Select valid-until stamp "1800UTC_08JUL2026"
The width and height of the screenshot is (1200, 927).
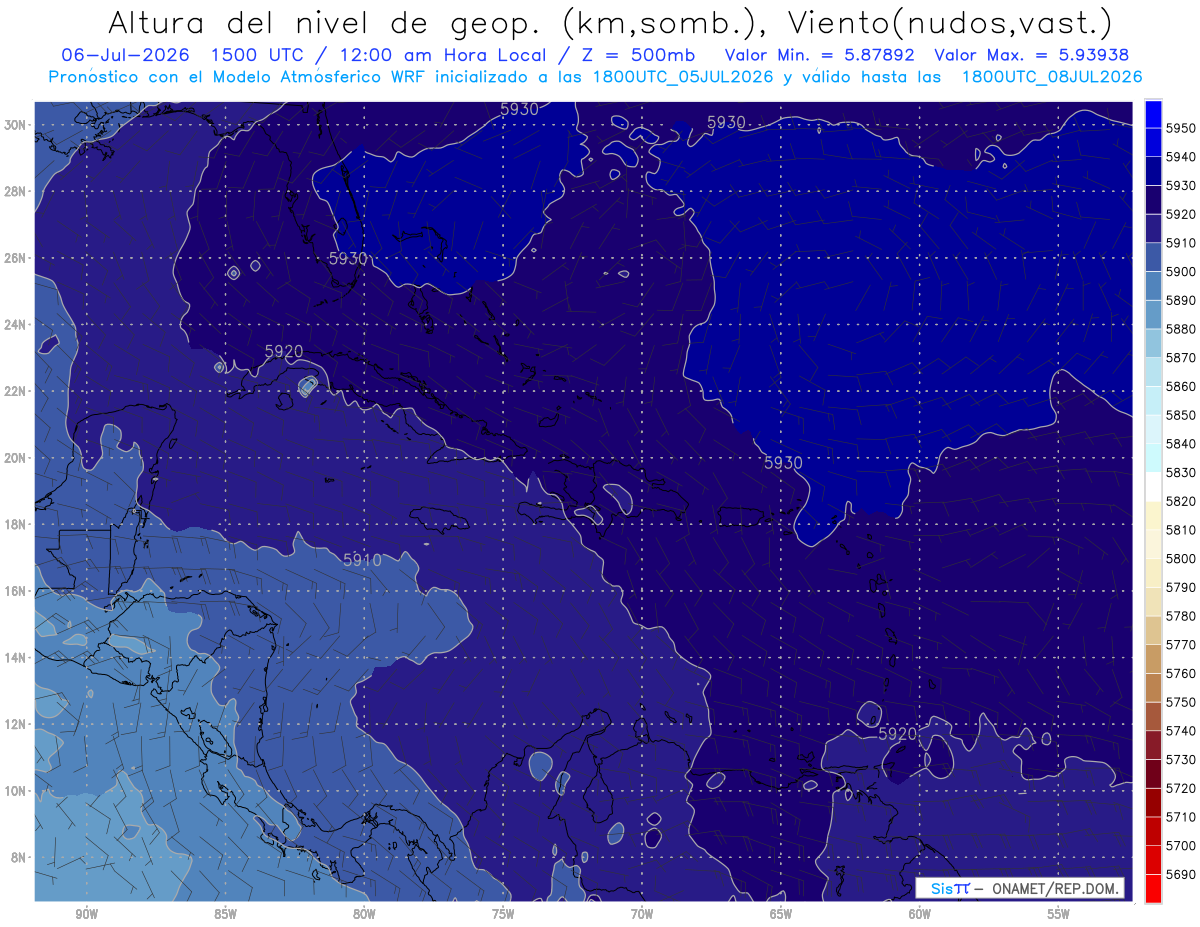click(1052, 76)
